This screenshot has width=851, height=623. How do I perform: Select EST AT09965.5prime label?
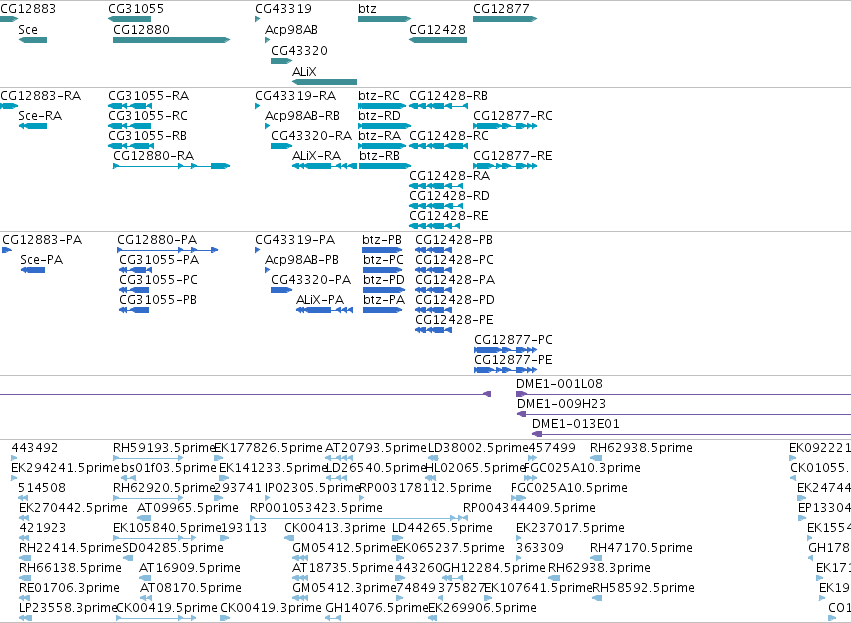pyautogui.click(x=188, y=508)
